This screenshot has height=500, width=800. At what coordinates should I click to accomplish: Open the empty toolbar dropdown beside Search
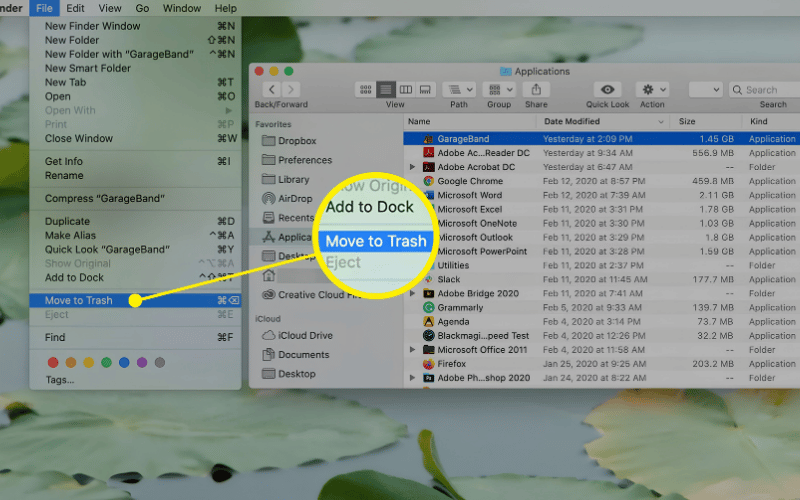706,90
